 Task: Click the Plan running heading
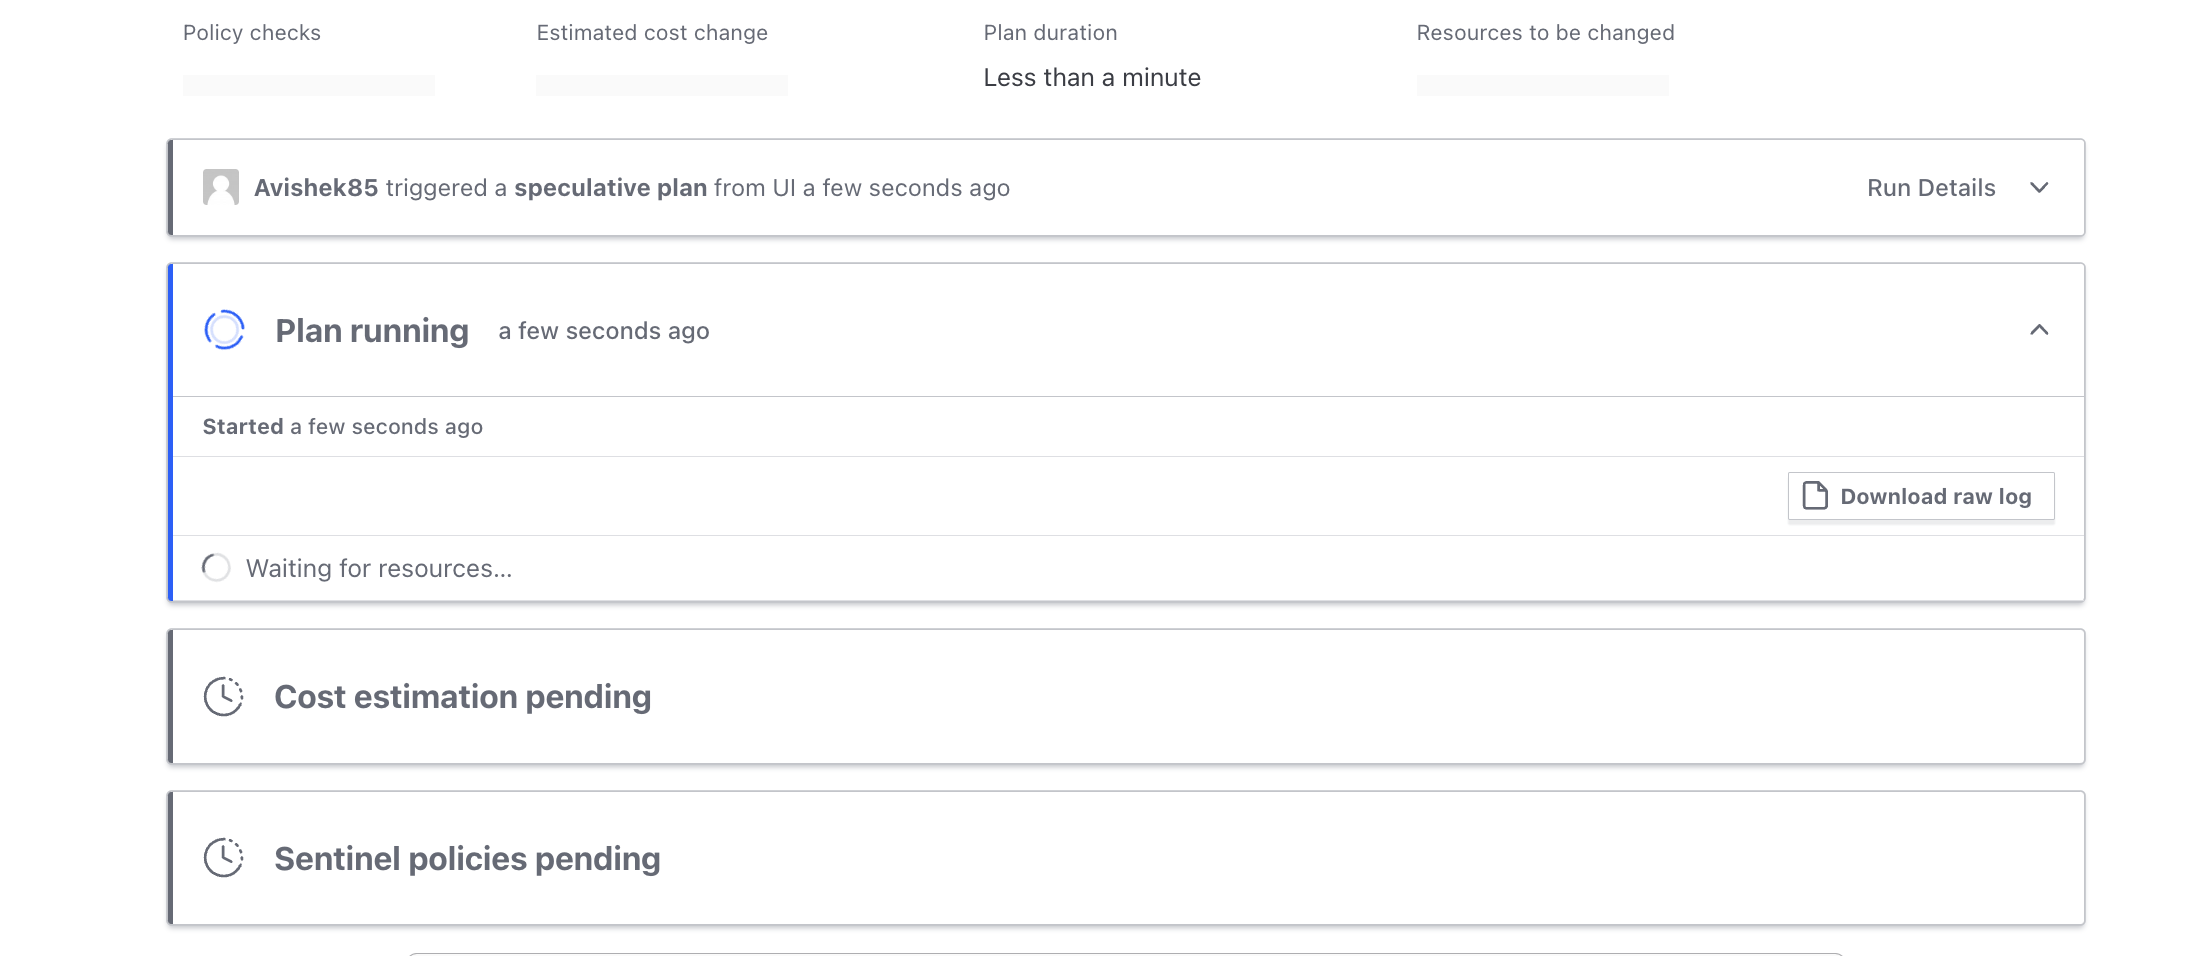[x=372, y=331]
